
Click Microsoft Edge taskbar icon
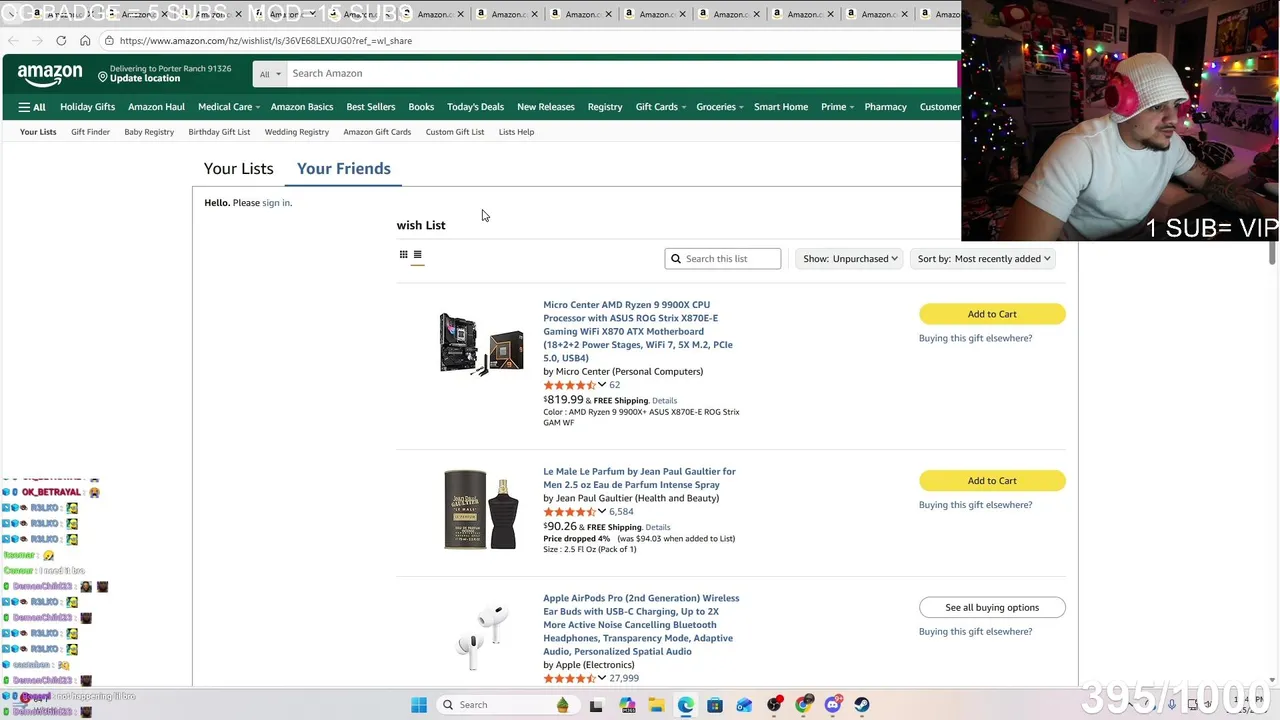coord(685,705)
